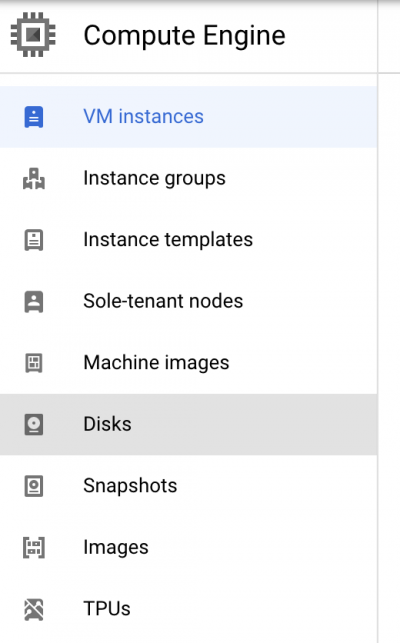Image resolution: width=400 pixels, height=643 pixels.
Task: Open the VM instances page
Action: pyautogui.click(x=188, y=117)
